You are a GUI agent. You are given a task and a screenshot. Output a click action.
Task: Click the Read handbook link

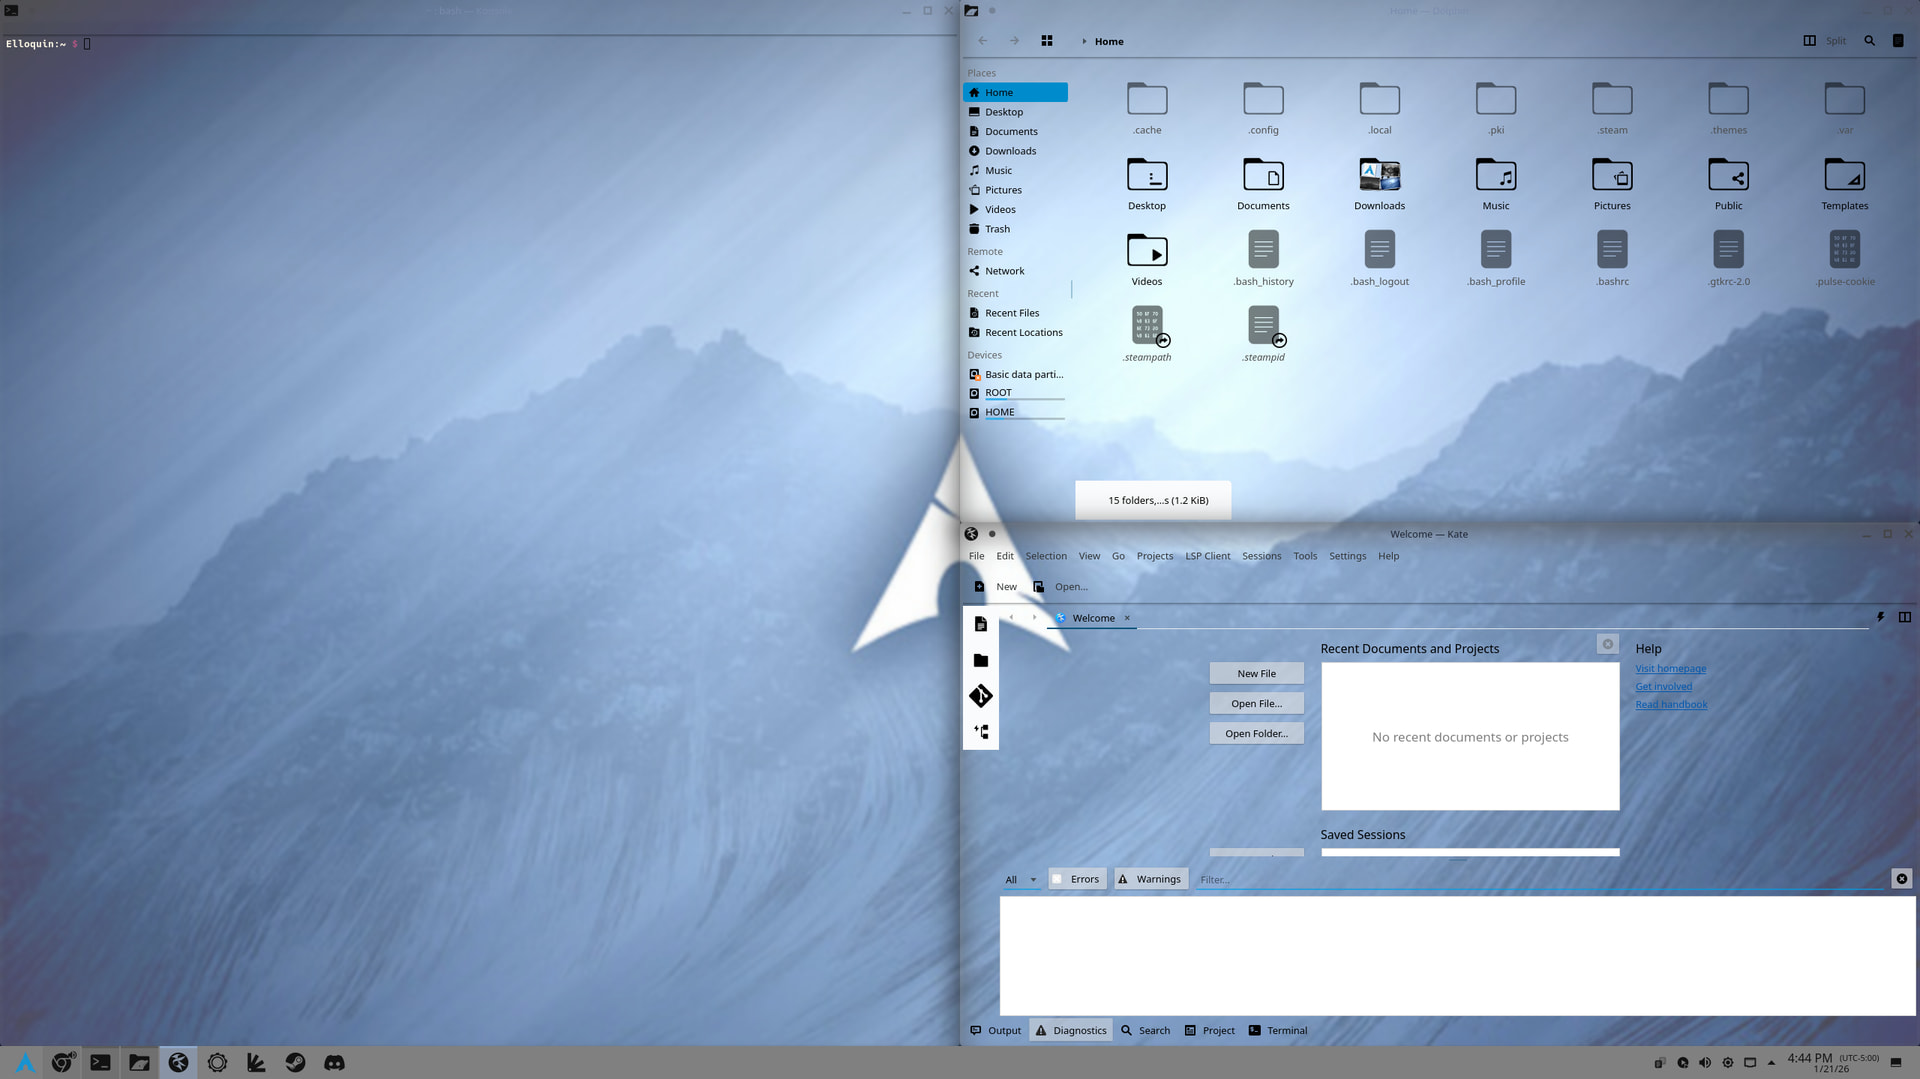tap(1671, 704)
